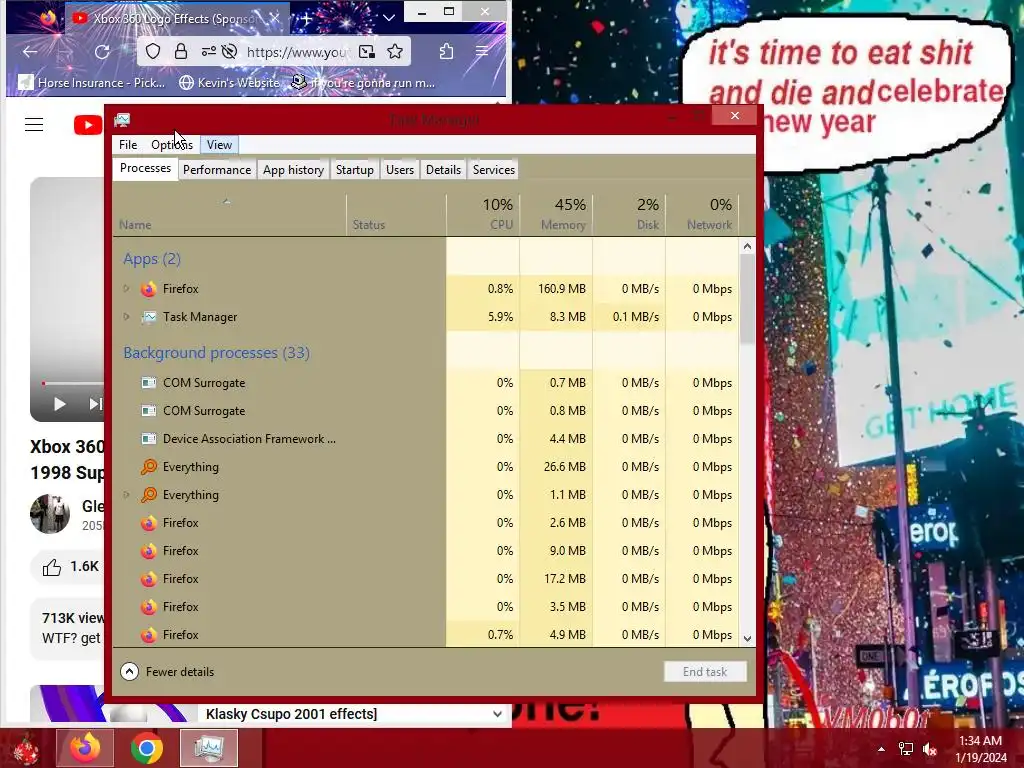Image resolution: width=1024 pixels, height=768 pixels.
Task: Click the Start button ornament on the taskbar
Action: pyautogui.click(x=26, y=749)
